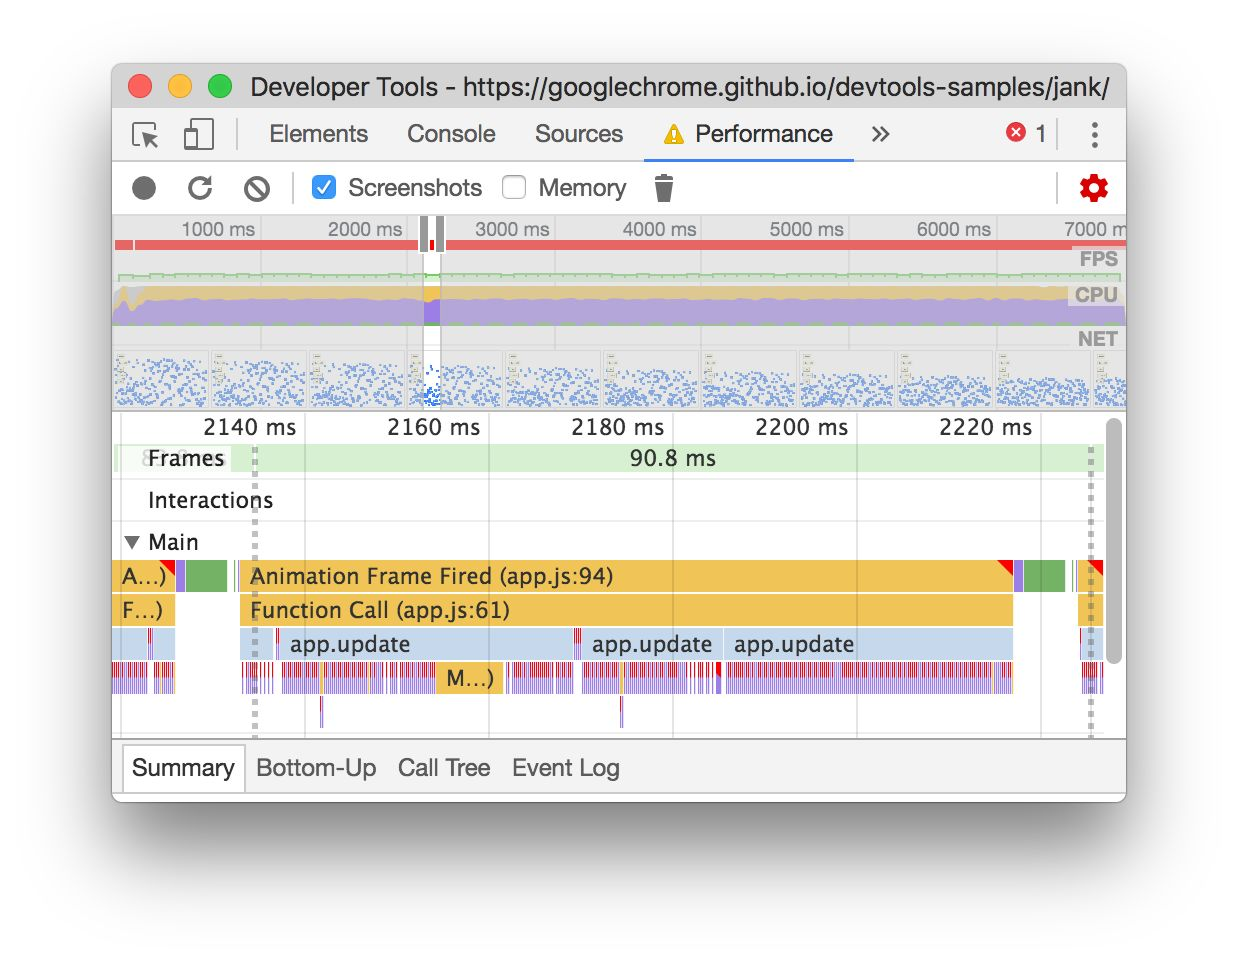Click the 3000 ms overview ruler mark
1238x962 pixels.
click(512, 229)
